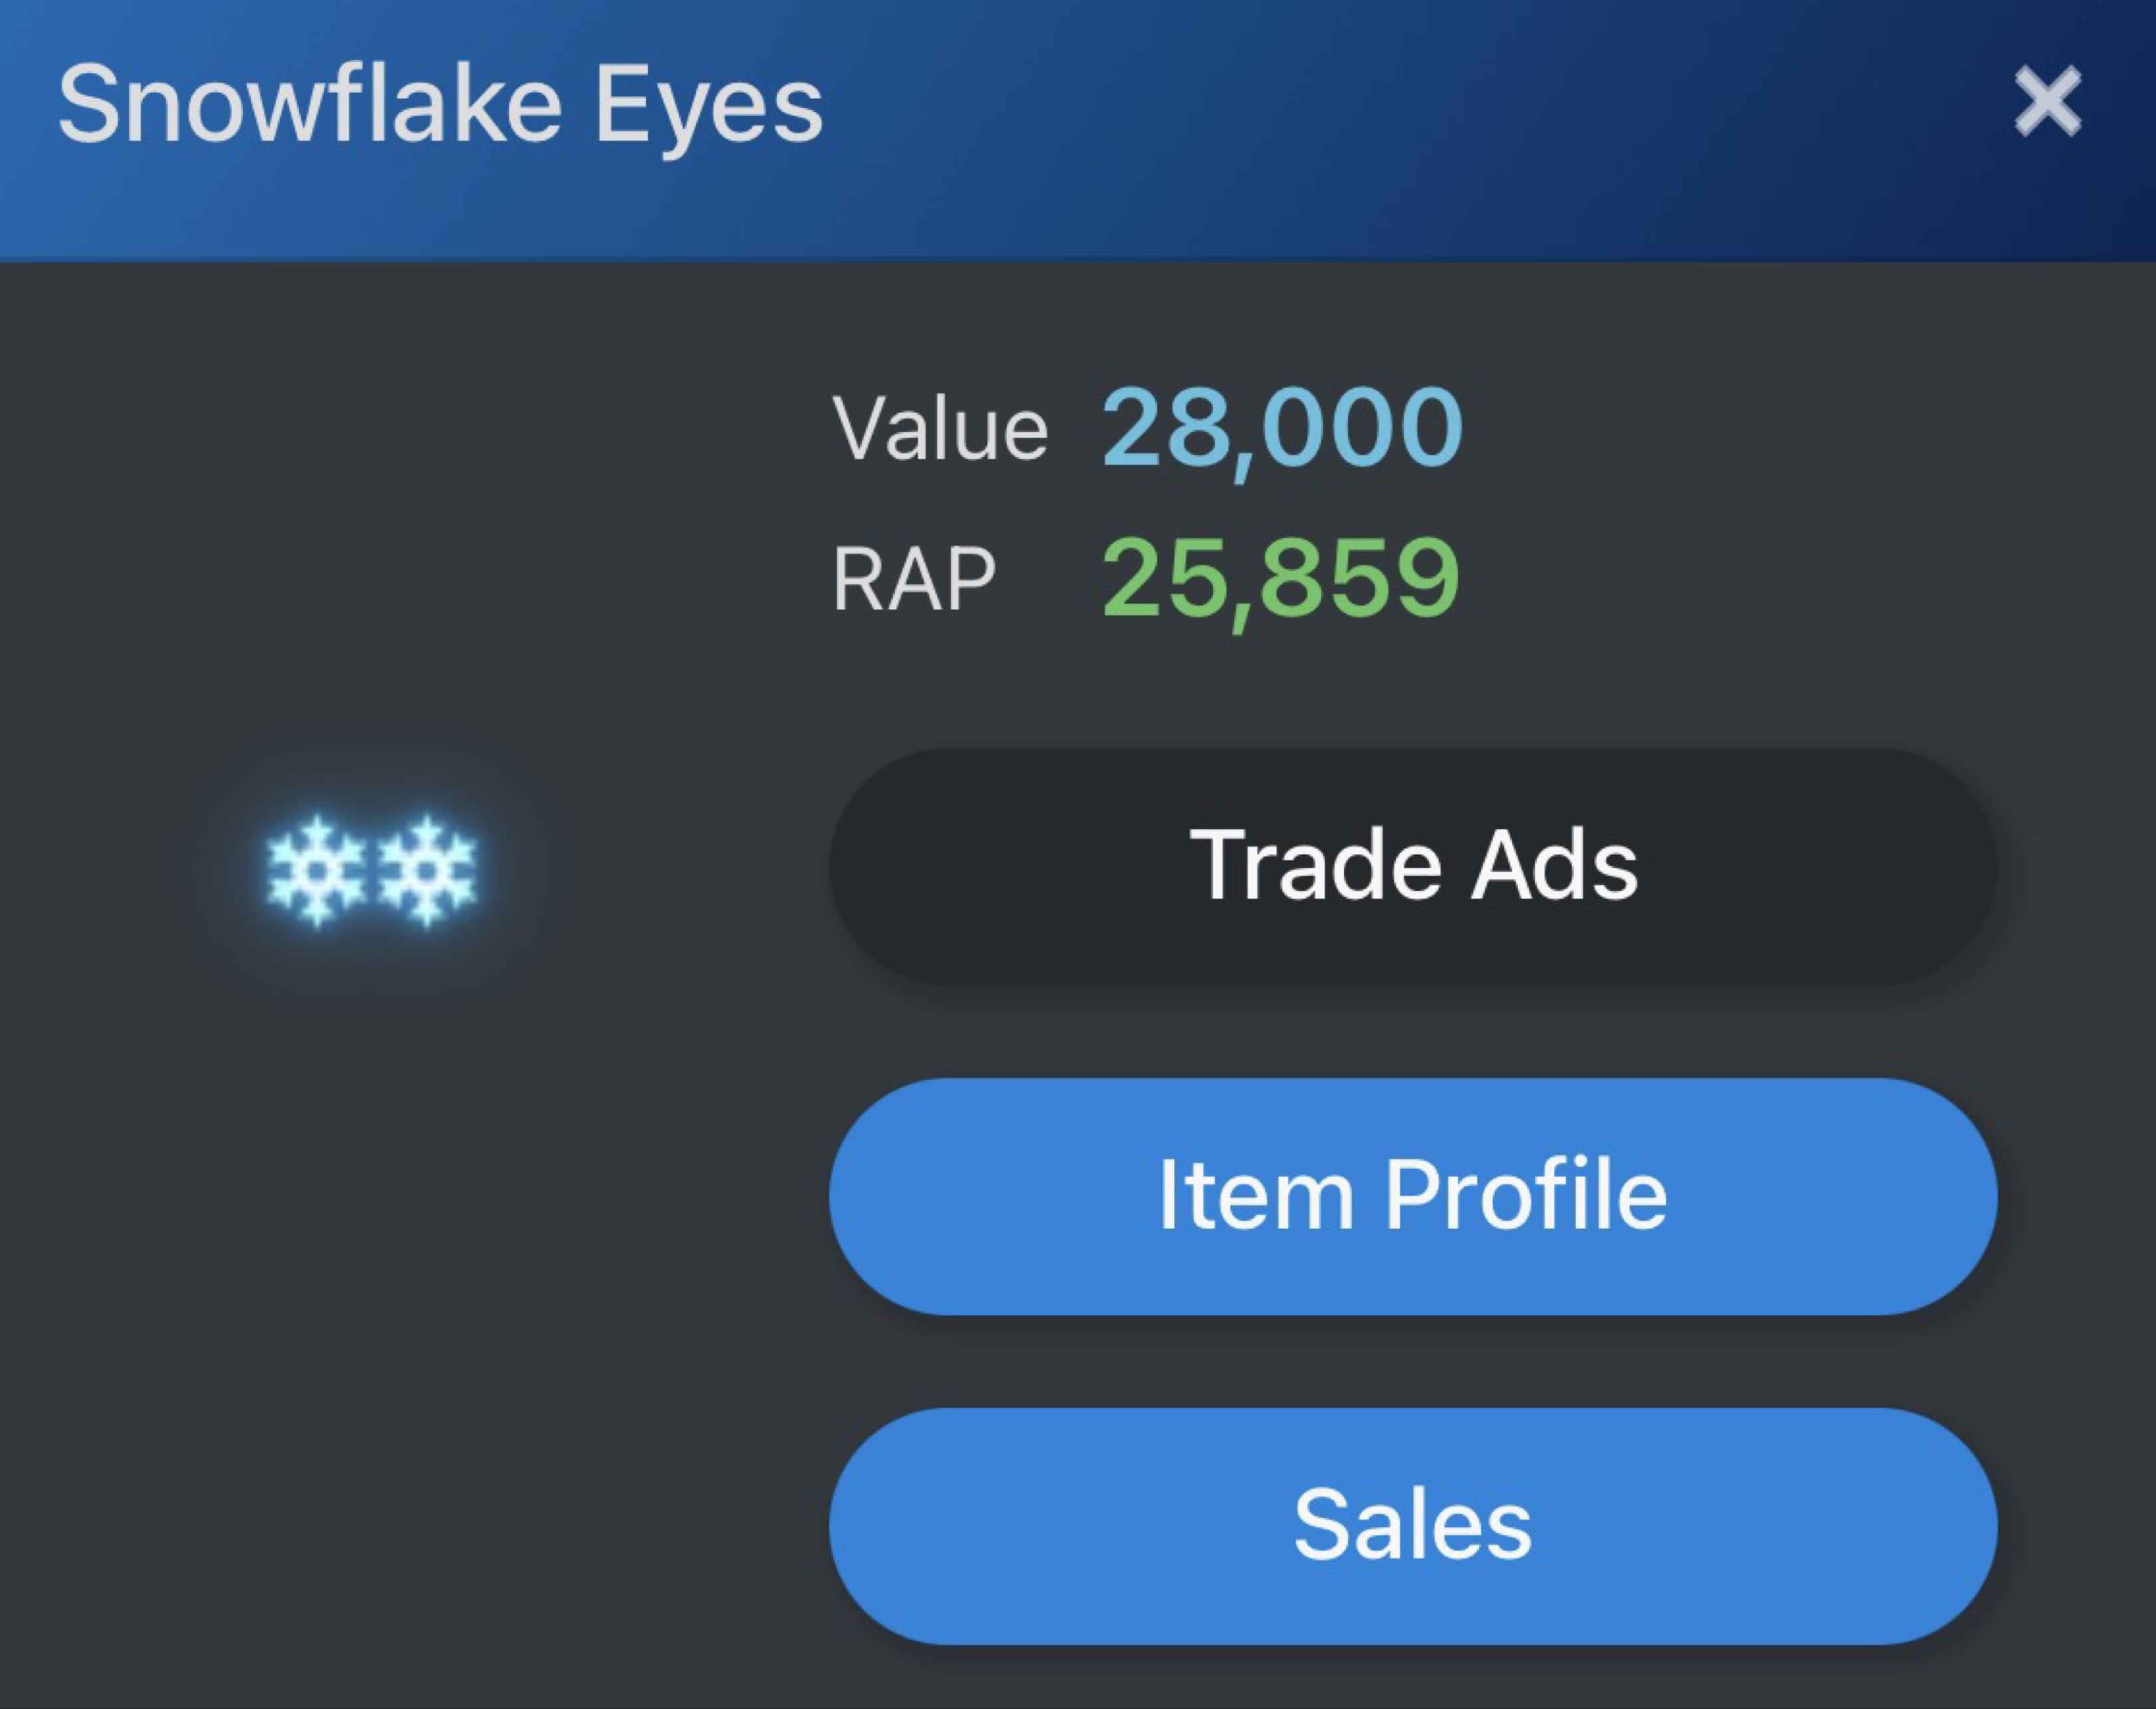The width and height of the screenshot is (2156, 1709).
Task: Click the Snowflake Eyes item thumbnail
Action: tap(372, 870)
